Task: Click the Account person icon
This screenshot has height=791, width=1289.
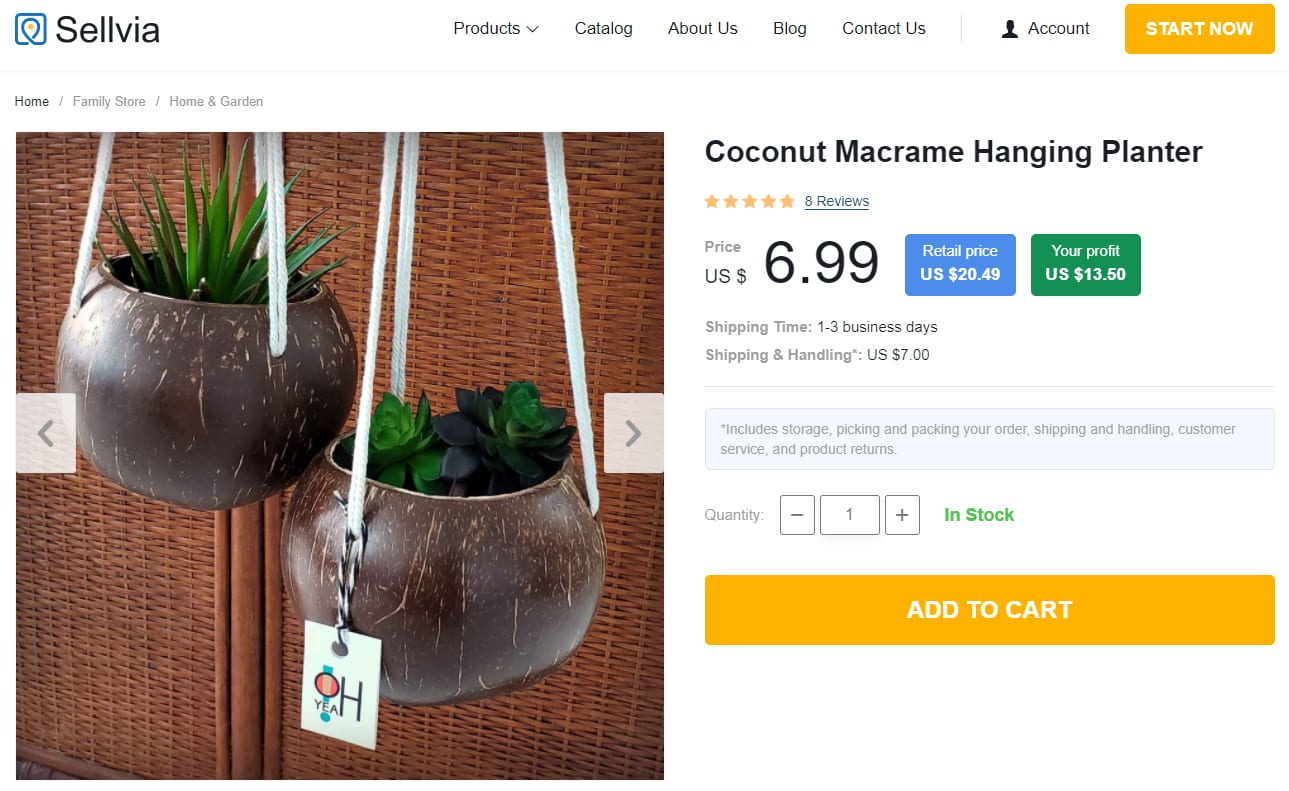Action: pyautogui.click(x=1010, y=29)
